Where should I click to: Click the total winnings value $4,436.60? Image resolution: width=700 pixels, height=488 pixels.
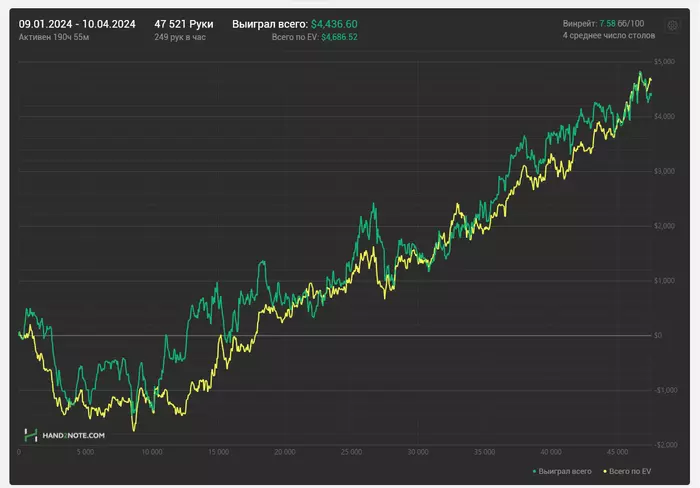click(x=334, y=22)
